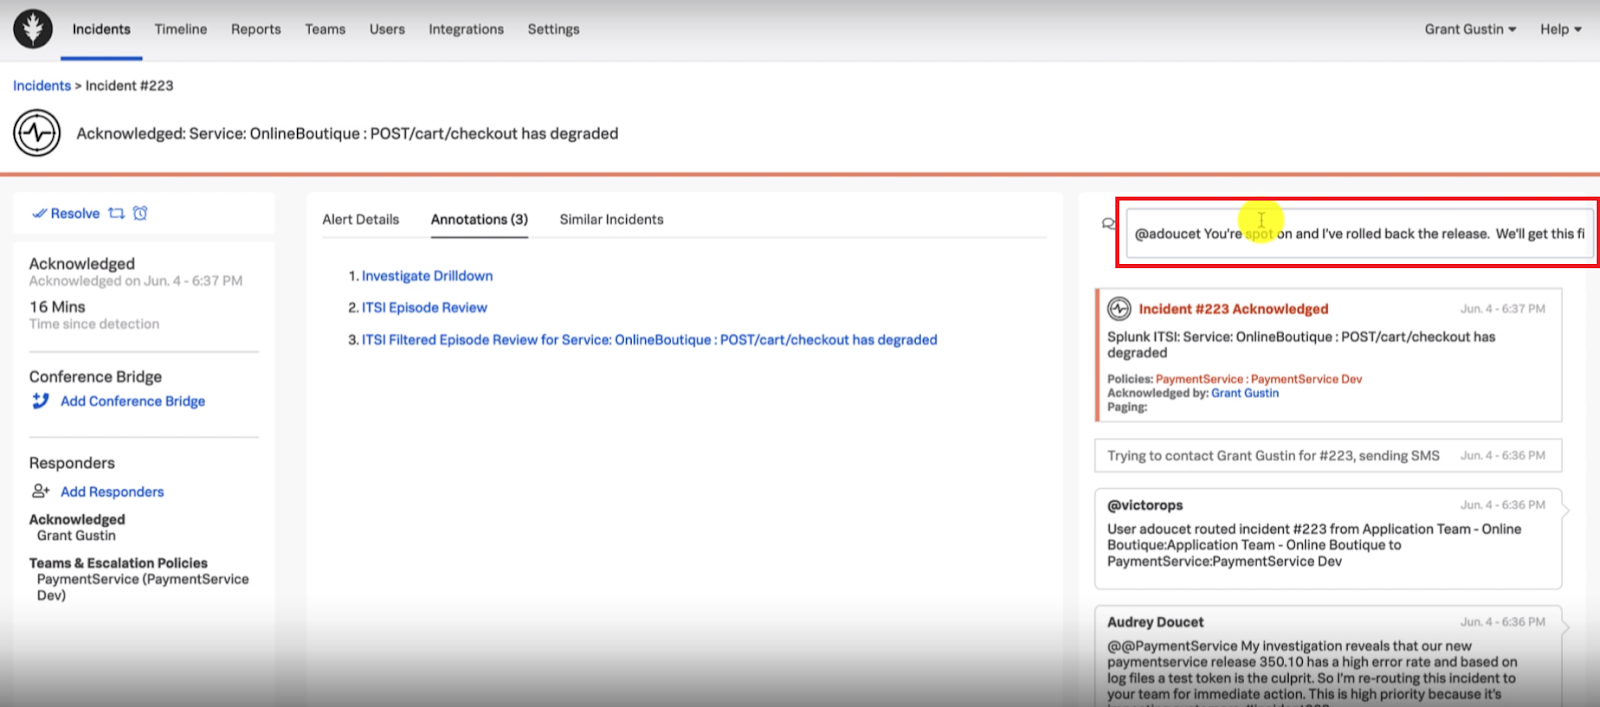Click the pulse icon in Incident #223 Acknowledged card
Screen dimensions: 1600x707
[x=1119, y=309]
